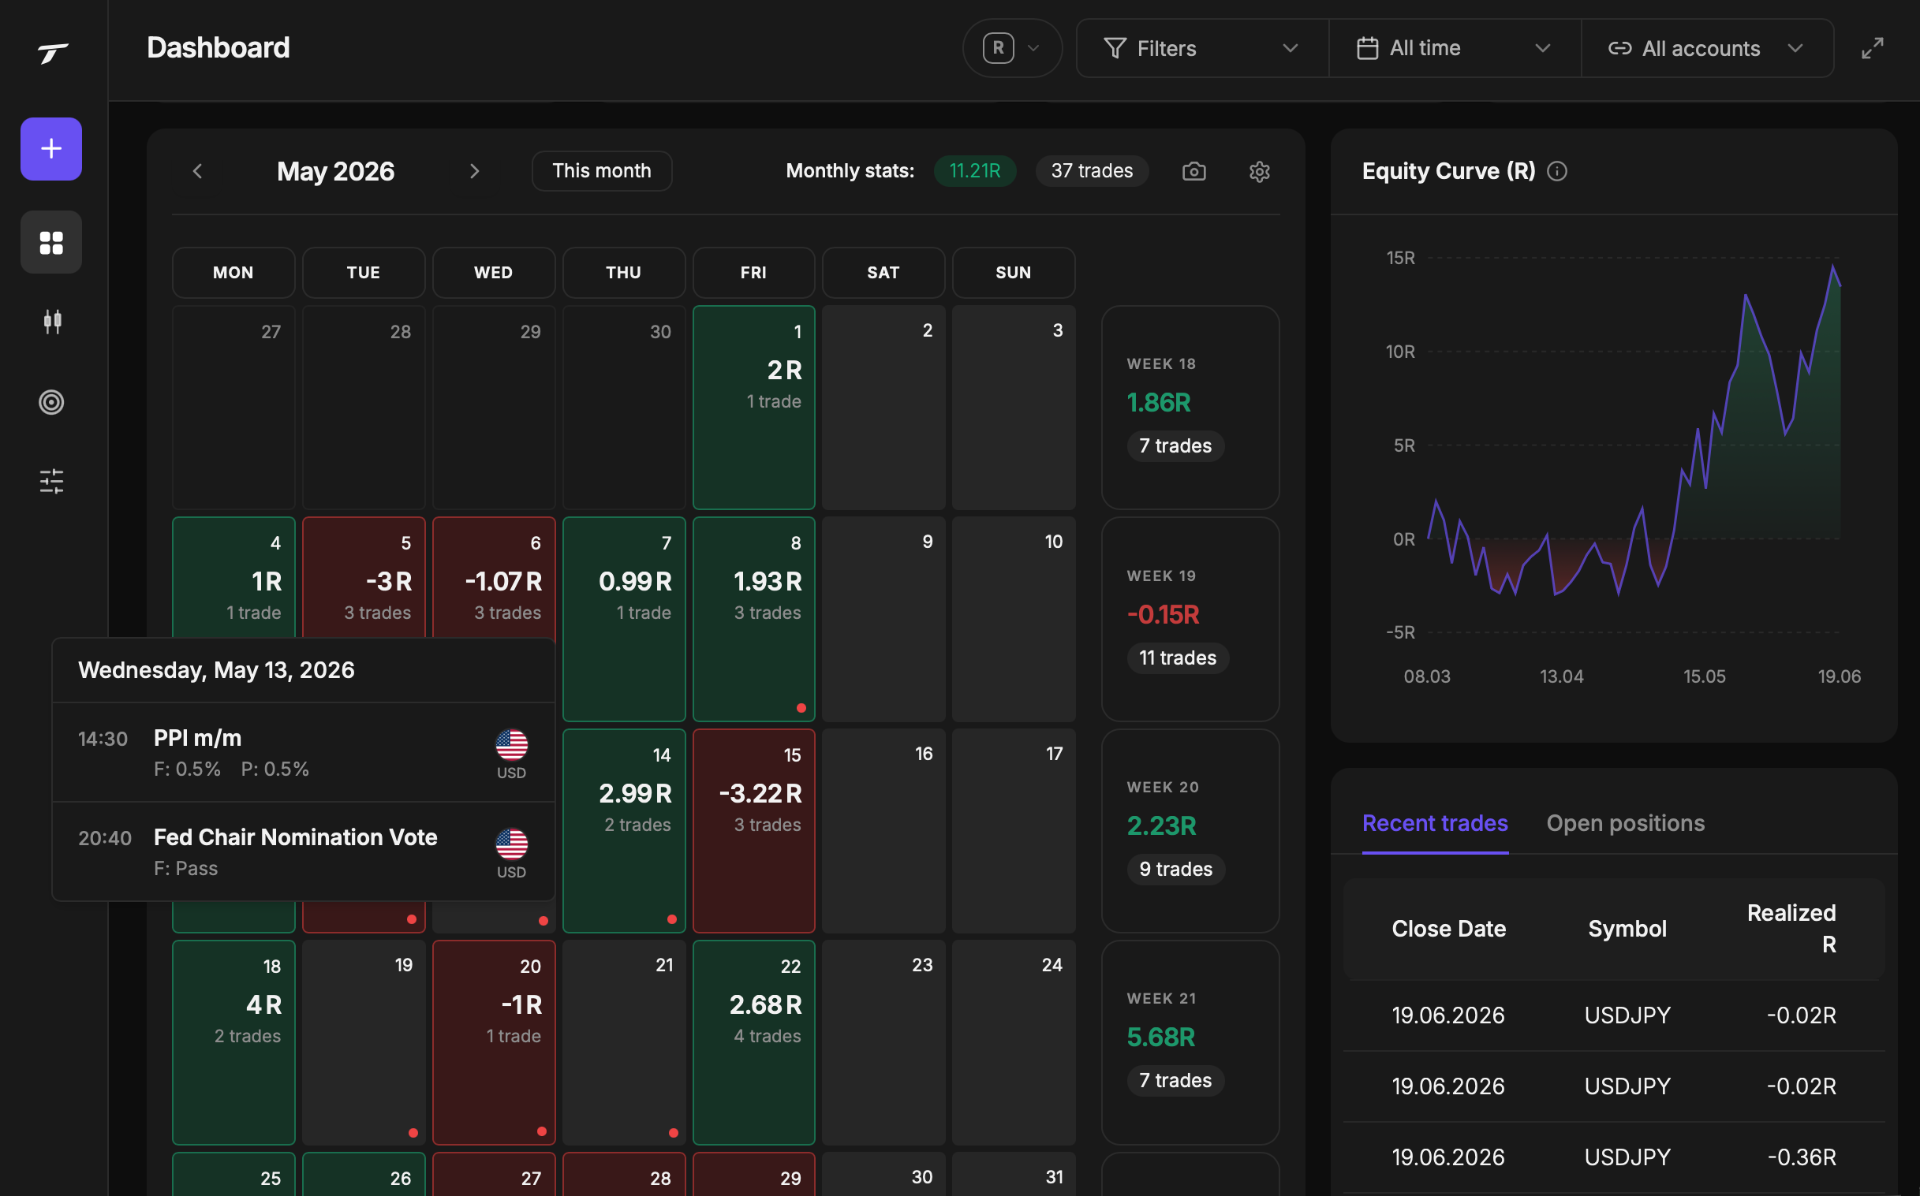The height and width of the screenshot is (1196, 1920).
Task: Select the May 22 calendar day cell
Action: point(754,1042)
